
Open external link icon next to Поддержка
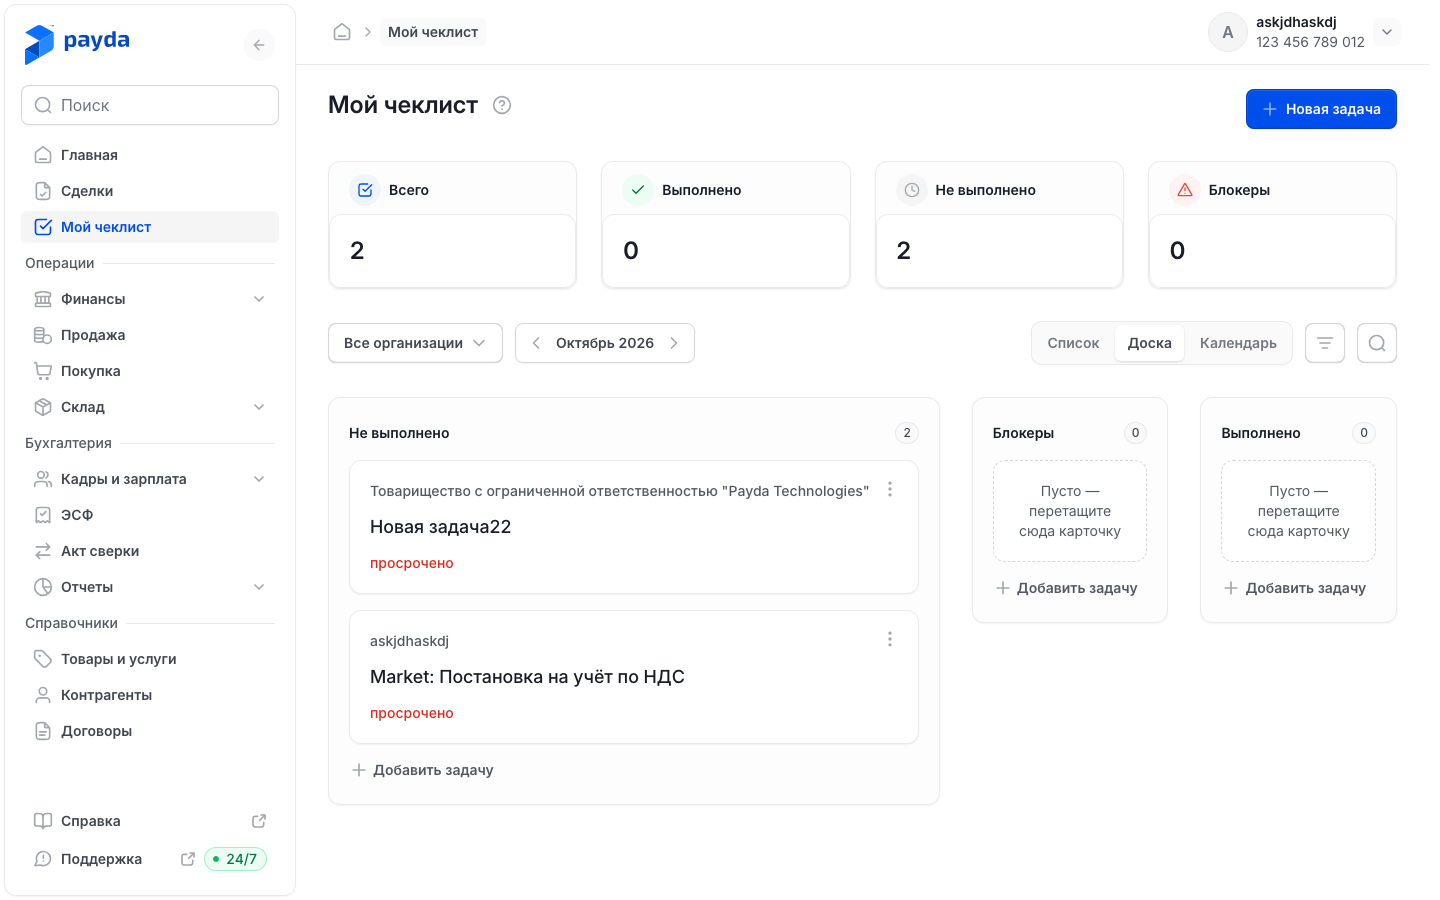187,859
